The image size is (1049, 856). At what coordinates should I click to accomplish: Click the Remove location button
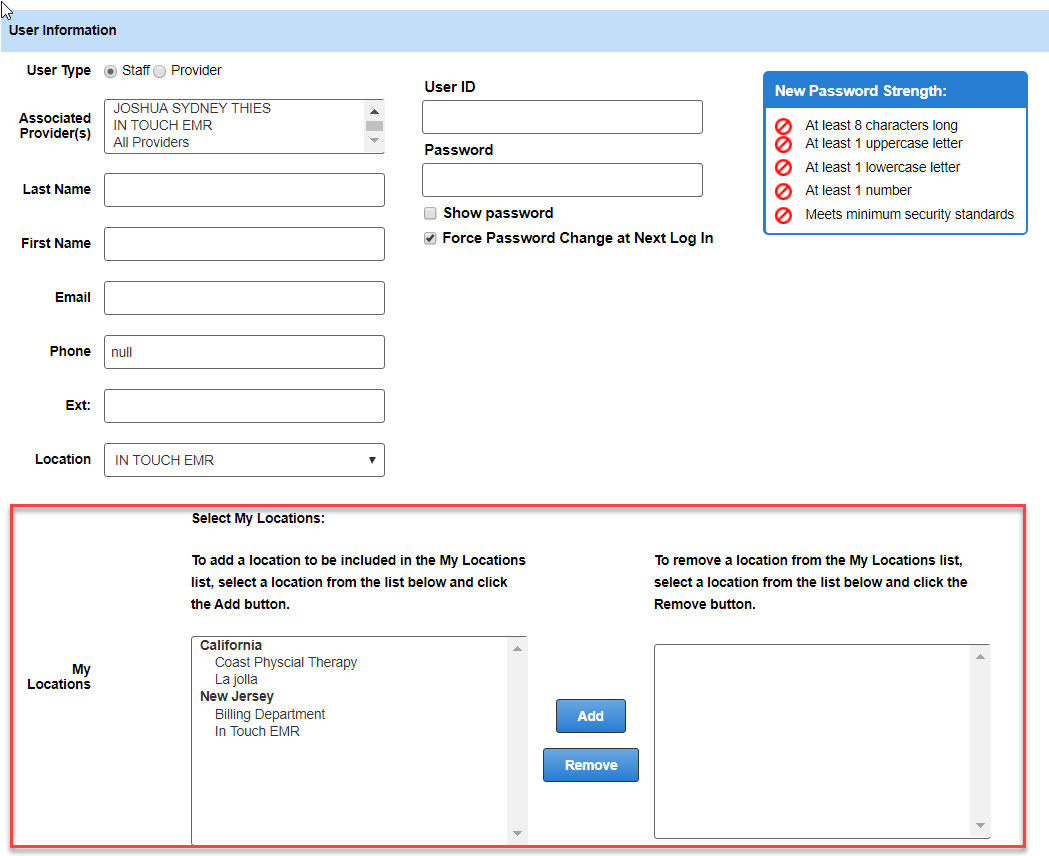tap(590, 765)
